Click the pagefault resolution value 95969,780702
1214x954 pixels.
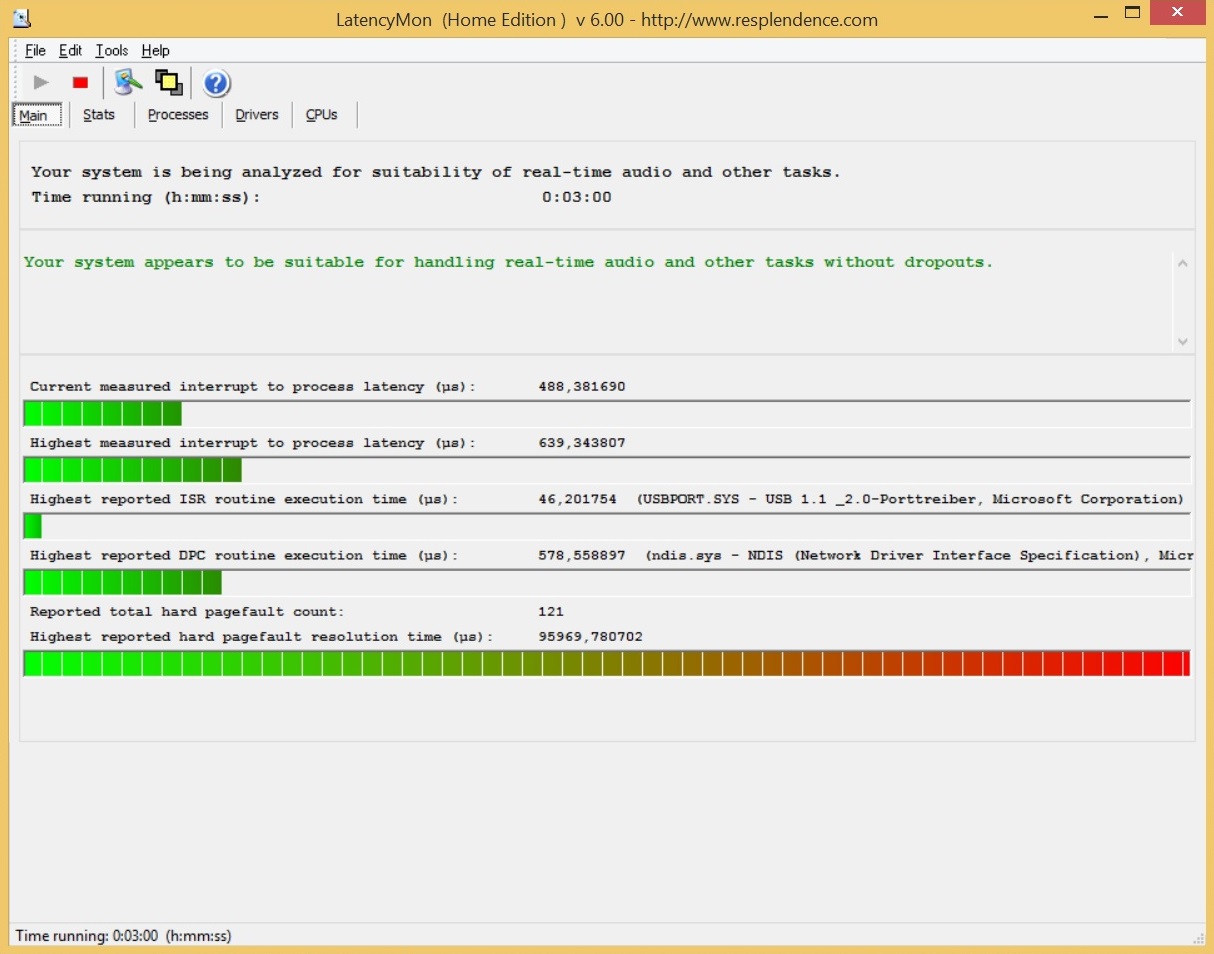[590, 636]
